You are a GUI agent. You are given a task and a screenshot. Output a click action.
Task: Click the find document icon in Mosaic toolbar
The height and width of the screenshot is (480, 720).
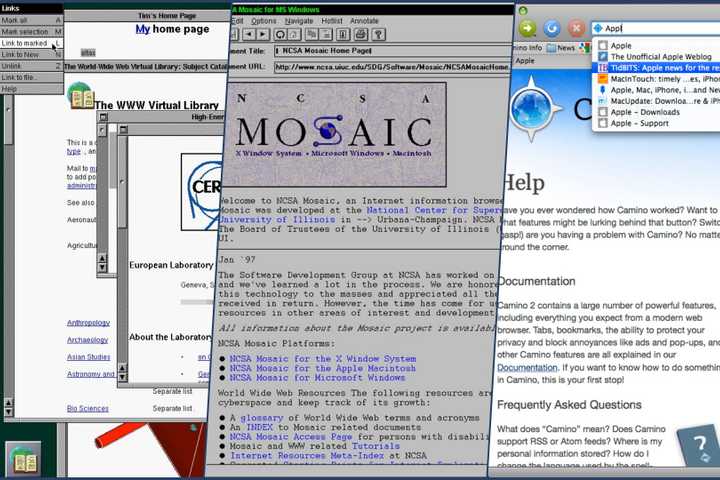(x=343, y=34)
